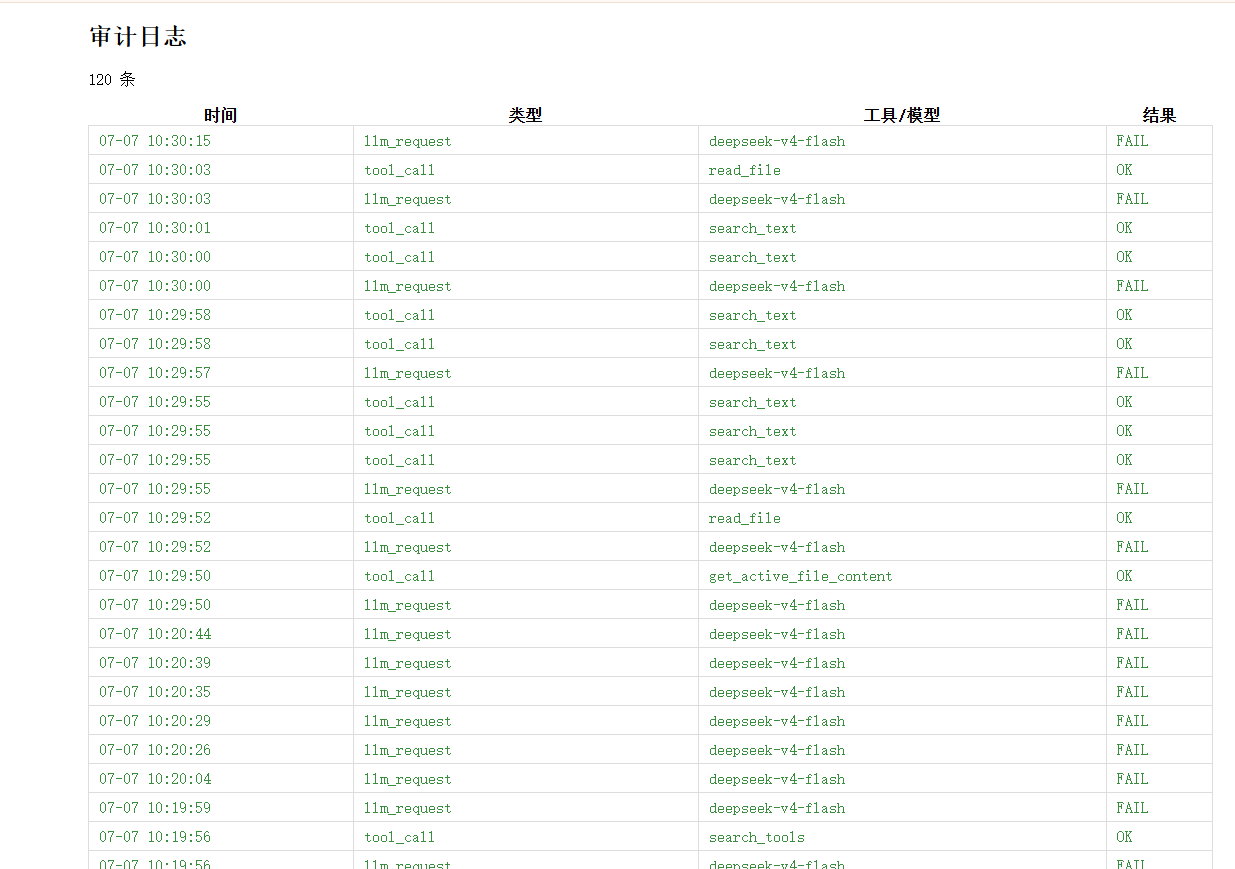Click deepseek-v4-flash in the 10:20:44 row
This screenshot has width=1235, height=869.
click(x=777, y=634)
